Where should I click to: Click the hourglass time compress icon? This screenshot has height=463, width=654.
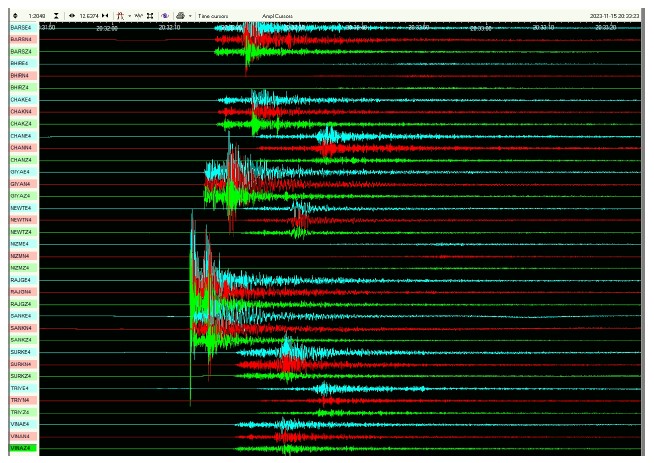tap(56, 16)
